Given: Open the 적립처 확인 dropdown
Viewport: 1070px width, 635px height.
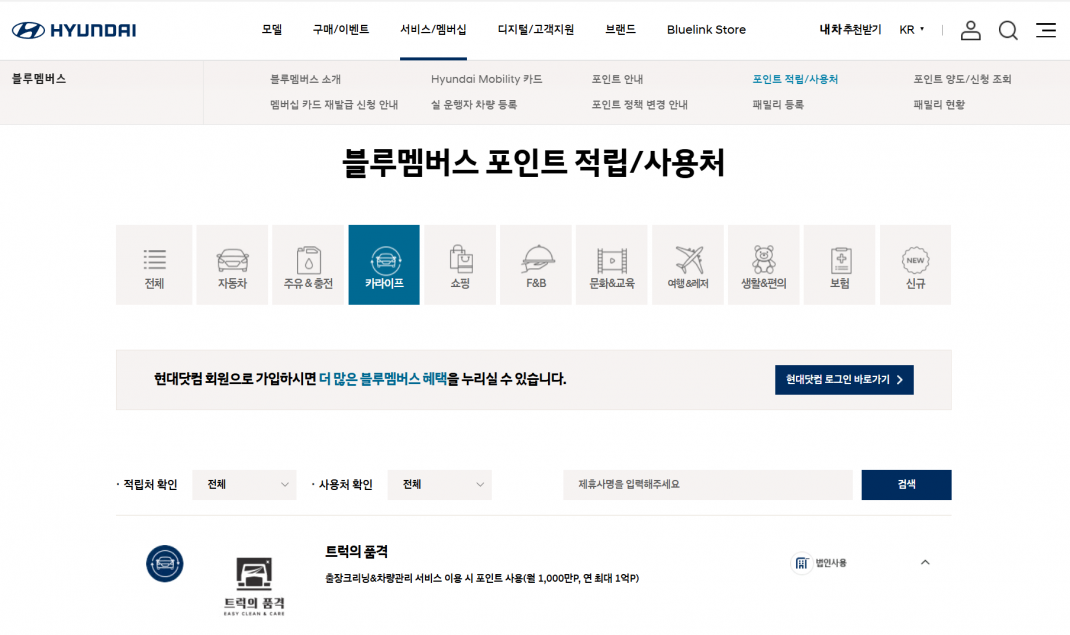Looking at the screenshot, I should coord(244,485).
